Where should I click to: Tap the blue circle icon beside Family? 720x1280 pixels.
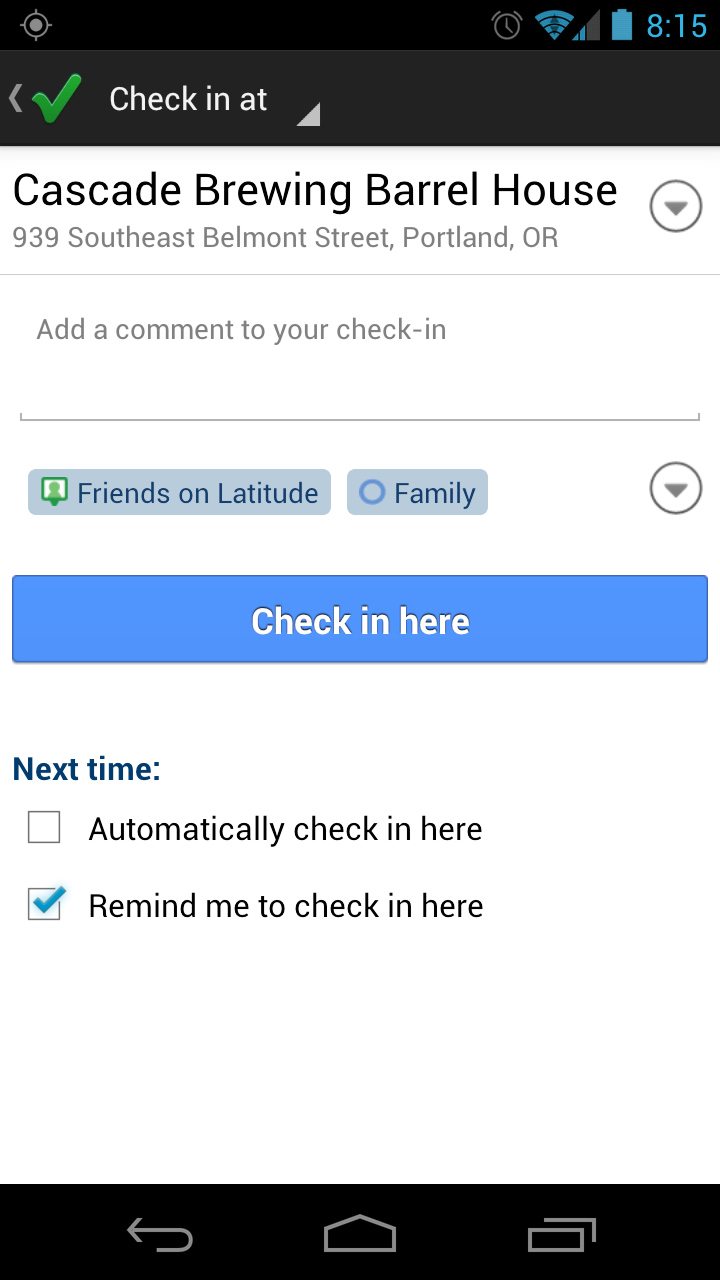[x=372, y=492]
